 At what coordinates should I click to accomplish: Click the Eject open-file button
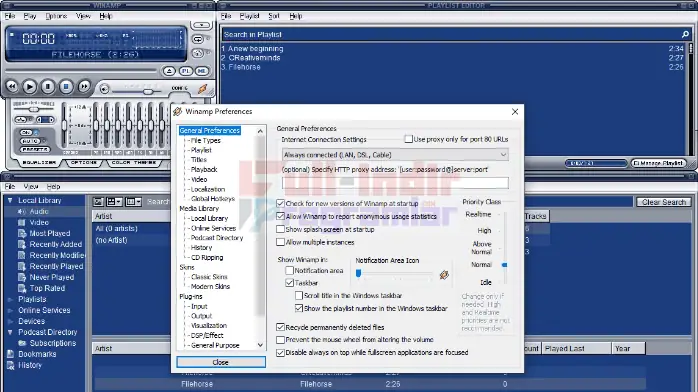169,71
